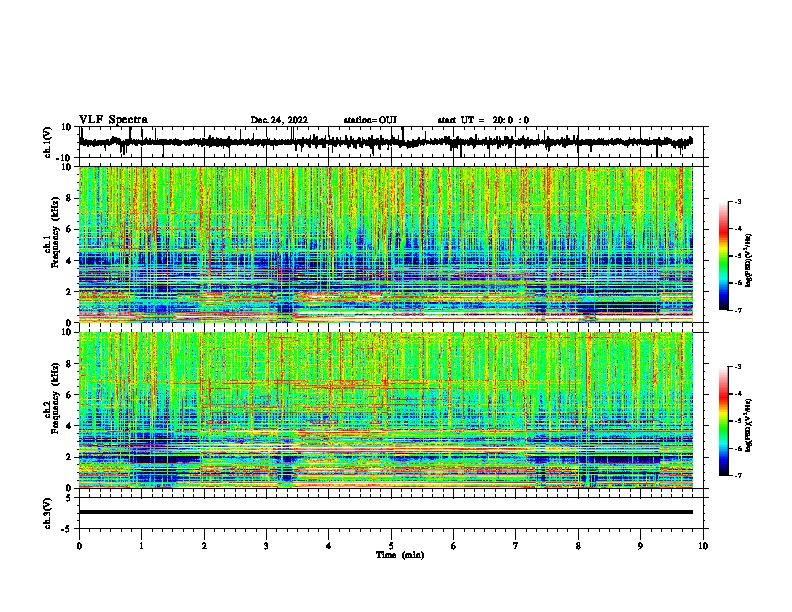Screen dimensions: 792x612
Task: Click time axis tick label "2"
Action: coord(204,546)
